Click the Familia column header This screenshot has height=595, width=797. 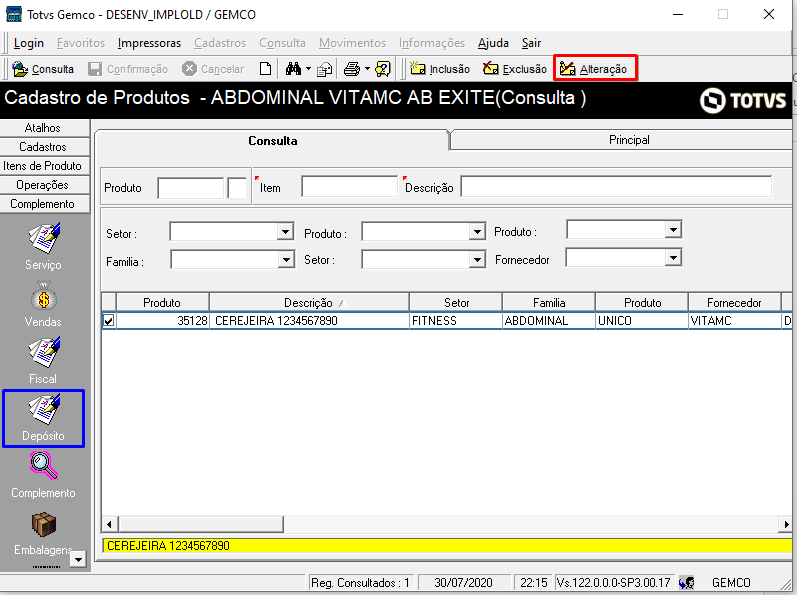tap(549, 303)
